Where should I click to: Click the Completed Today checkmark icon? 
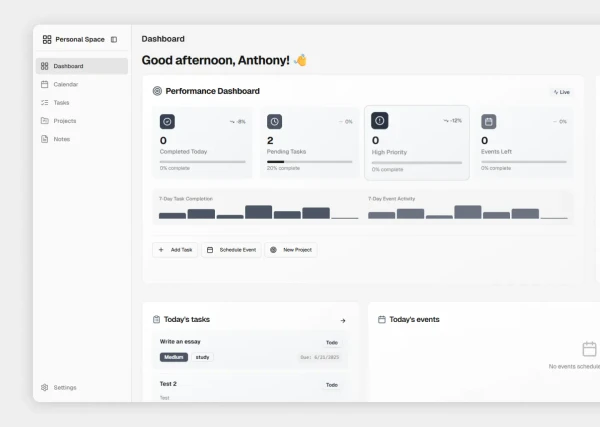[x=167, y=121]
